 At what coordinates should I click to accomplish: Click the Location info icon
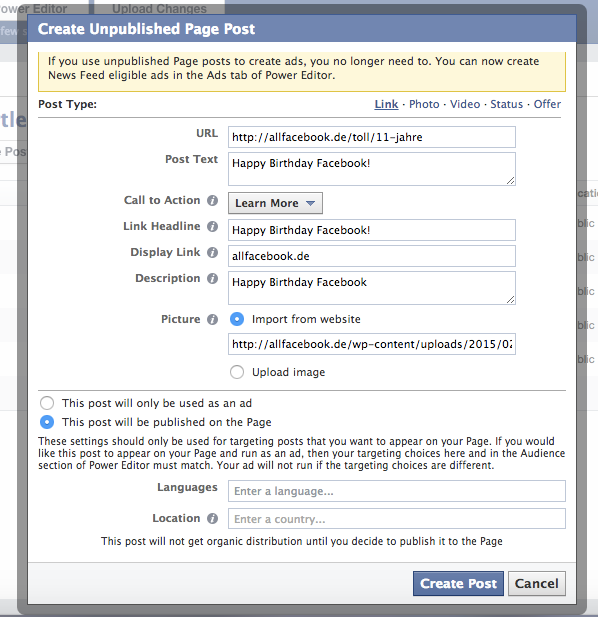point(212,518)
